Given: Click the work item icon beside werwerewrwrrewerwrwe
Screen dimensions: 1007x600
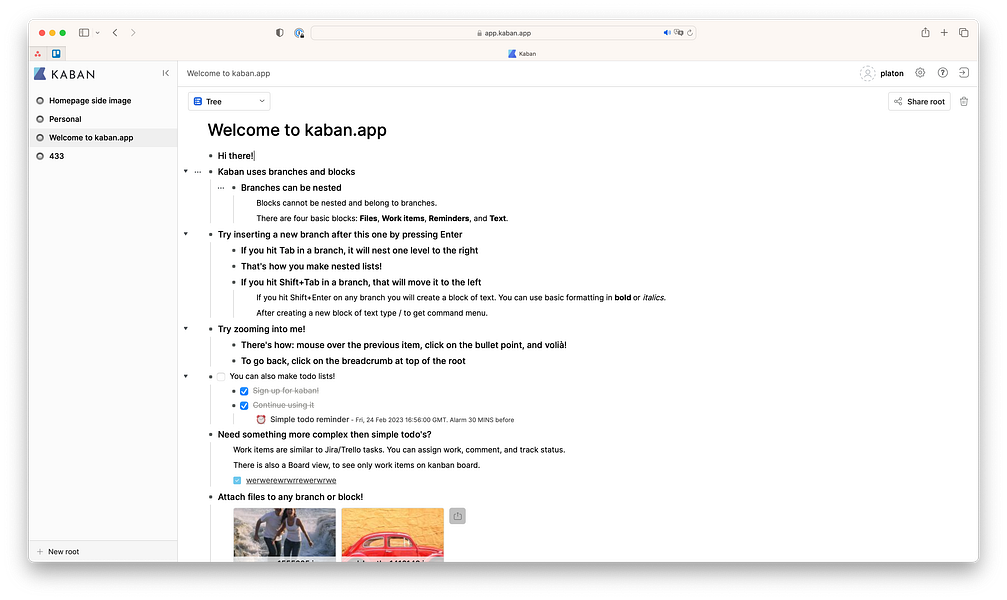Looking at the screenshot, I should [x=237, y=481].
